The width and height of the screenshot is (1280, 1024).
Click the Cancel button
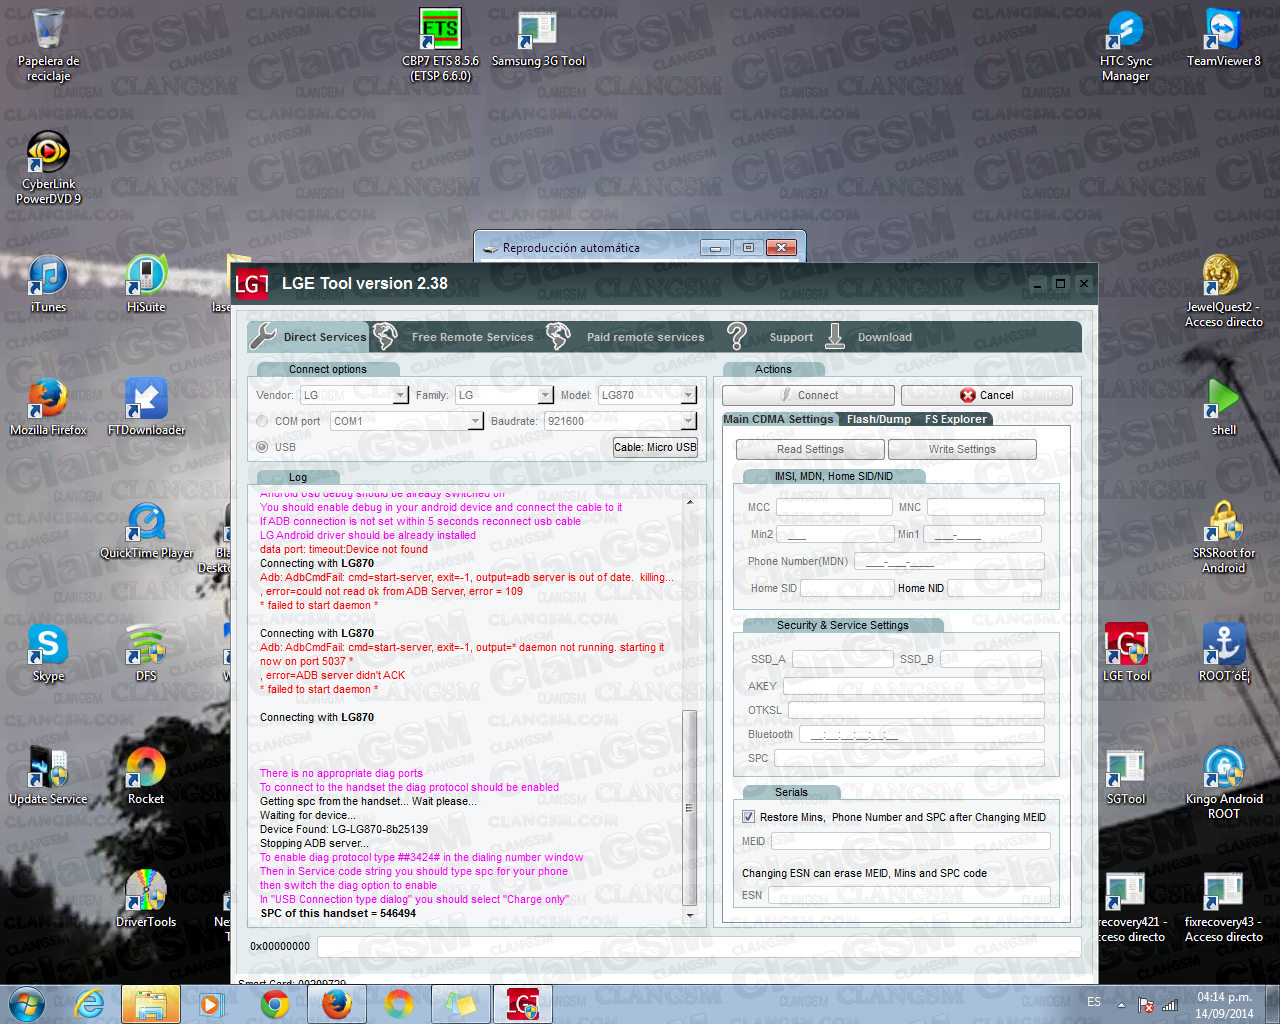point(987,395)
